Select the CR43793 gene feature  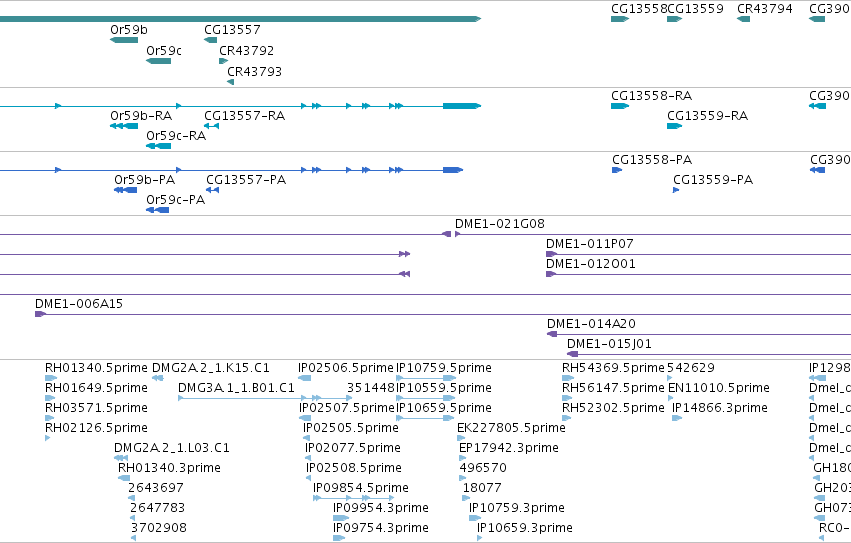(231, 82)
